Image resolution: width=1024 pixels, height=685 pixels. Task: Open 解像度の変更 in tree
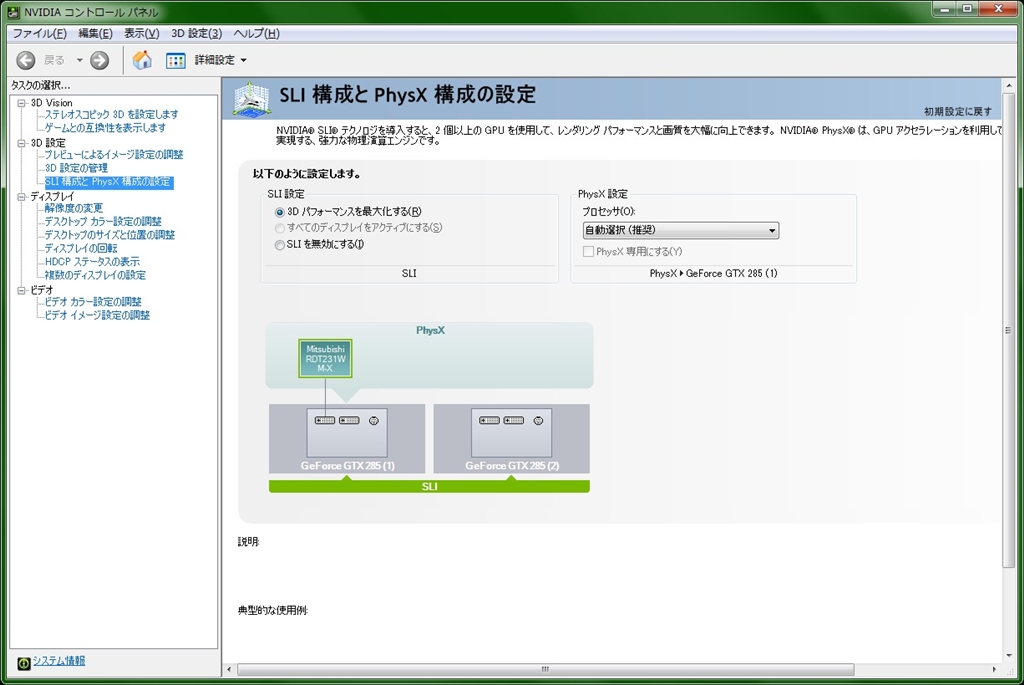(73, 208)
